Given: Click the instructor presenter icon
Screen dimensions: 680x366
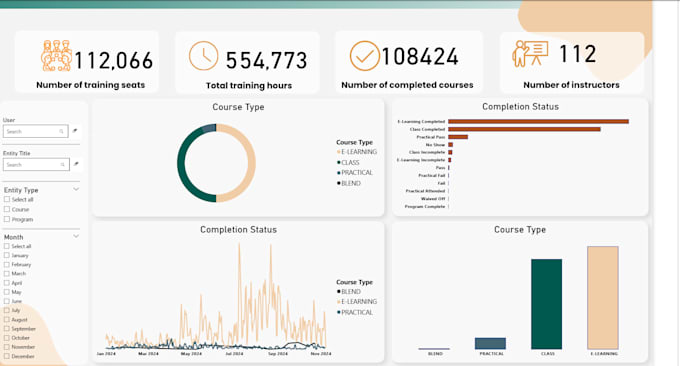Looking at the screenshot, I should (530, 53).
